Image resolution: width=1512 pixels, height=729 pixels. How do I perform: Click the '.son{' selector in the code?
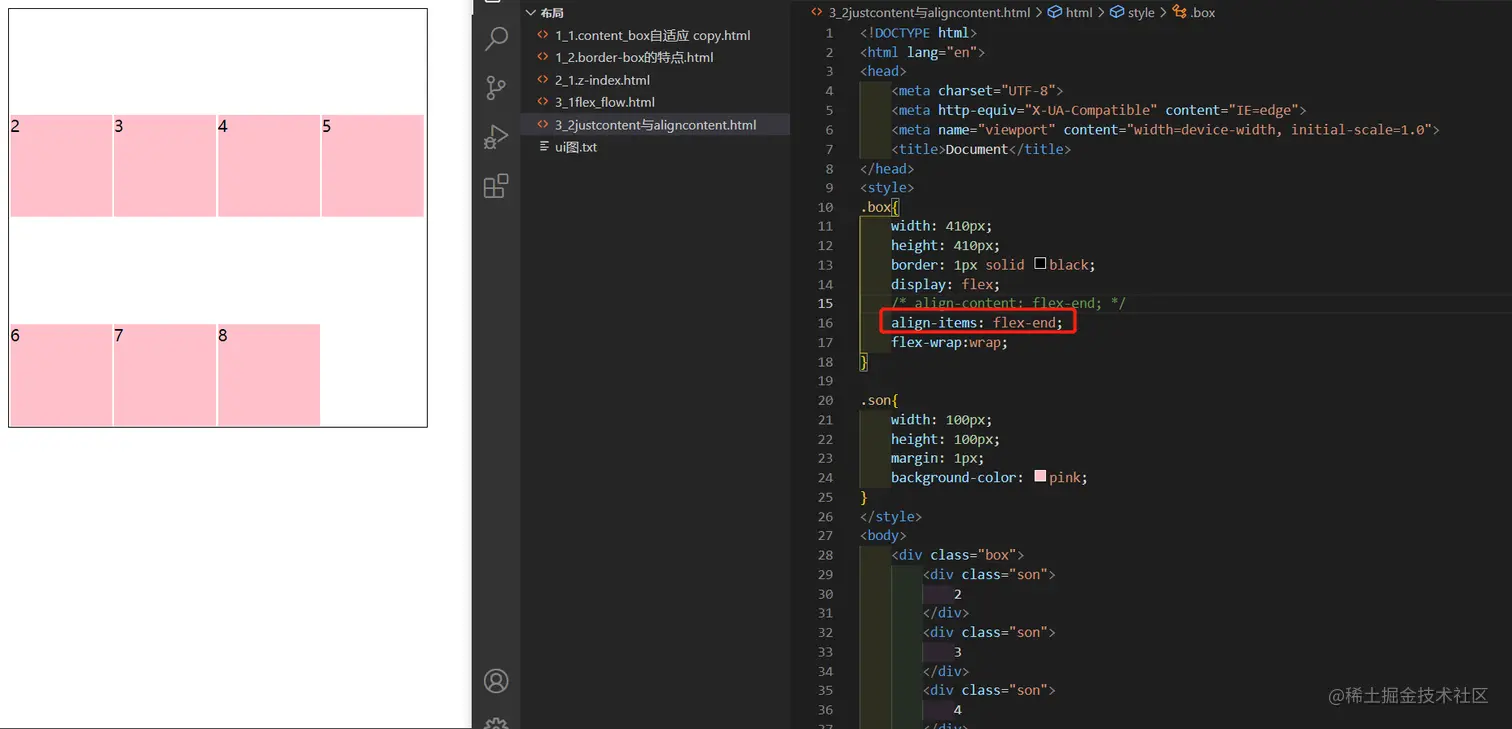coord(880,400)
